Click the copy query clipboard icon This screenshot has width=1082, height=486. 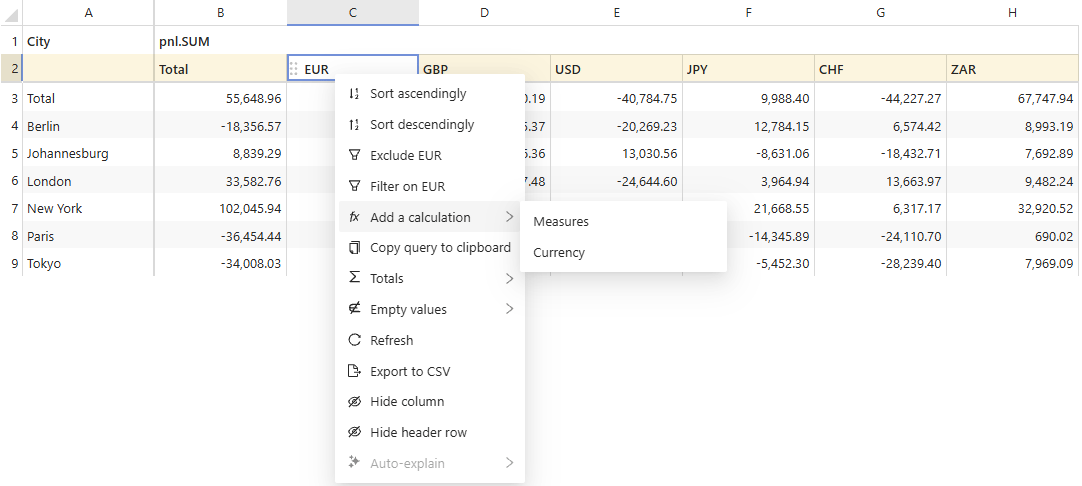[354, 248]
